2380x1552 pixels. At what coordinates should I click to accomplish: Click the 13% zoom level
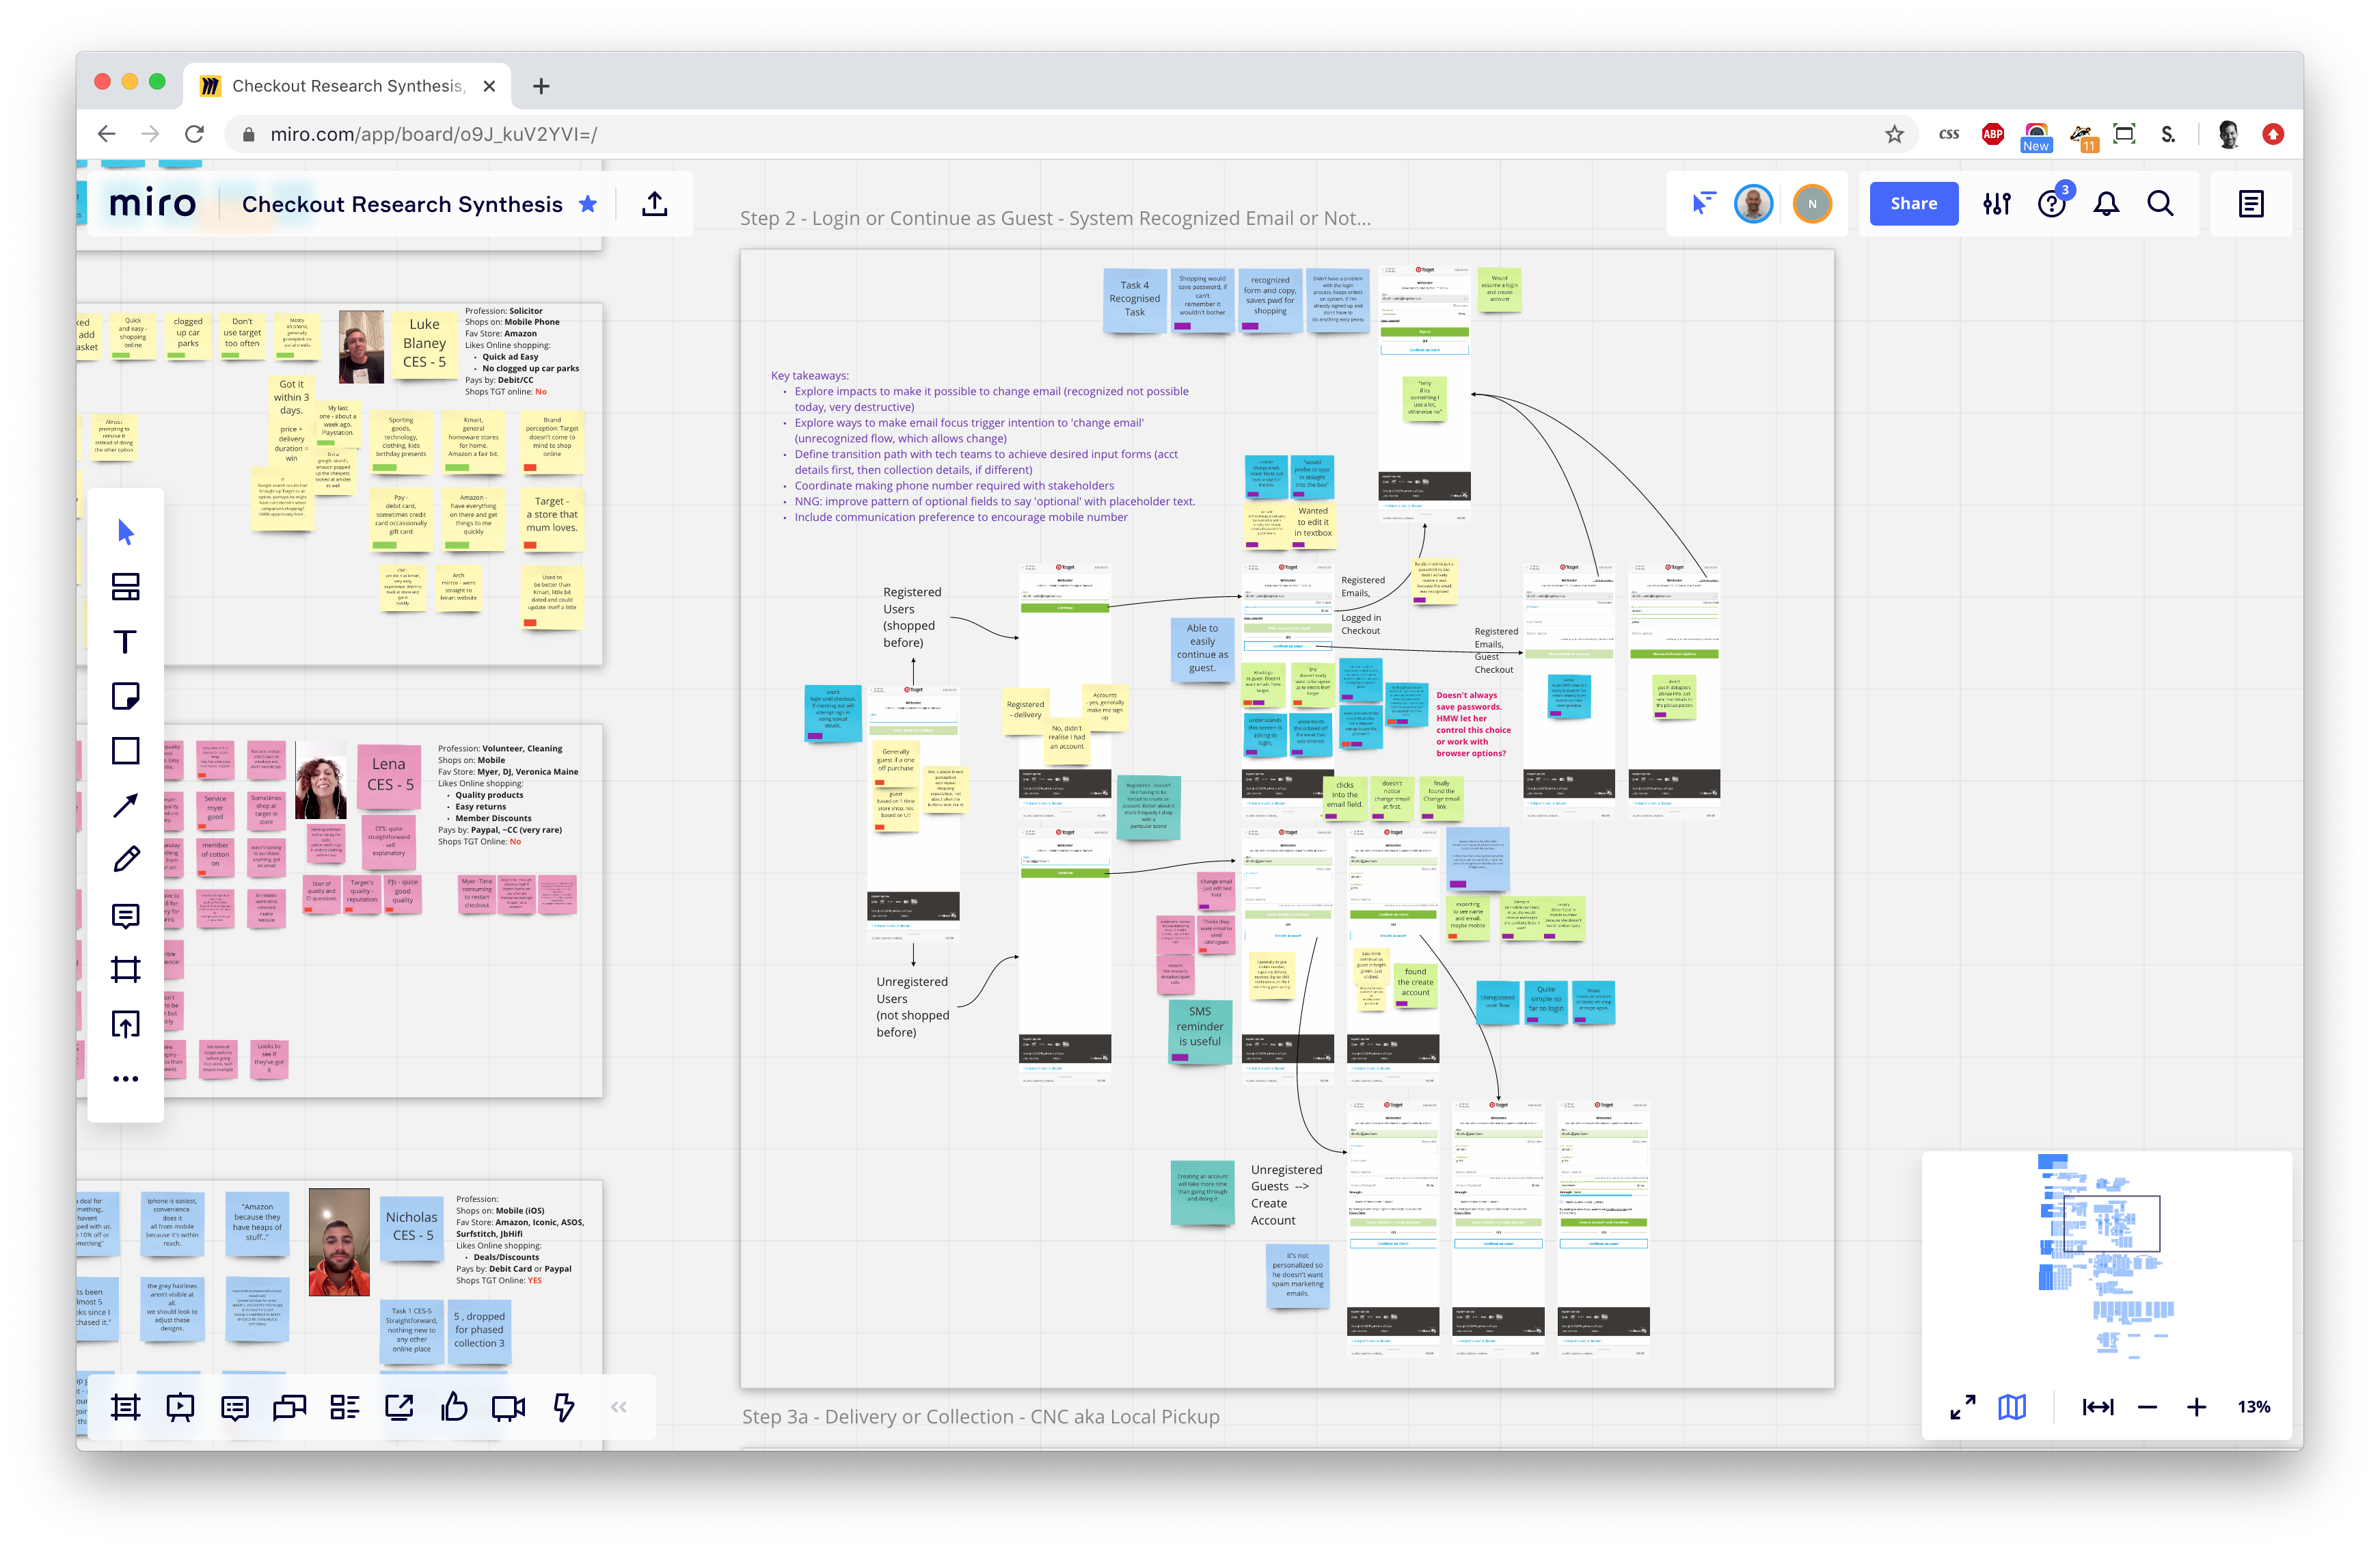2253,1407
